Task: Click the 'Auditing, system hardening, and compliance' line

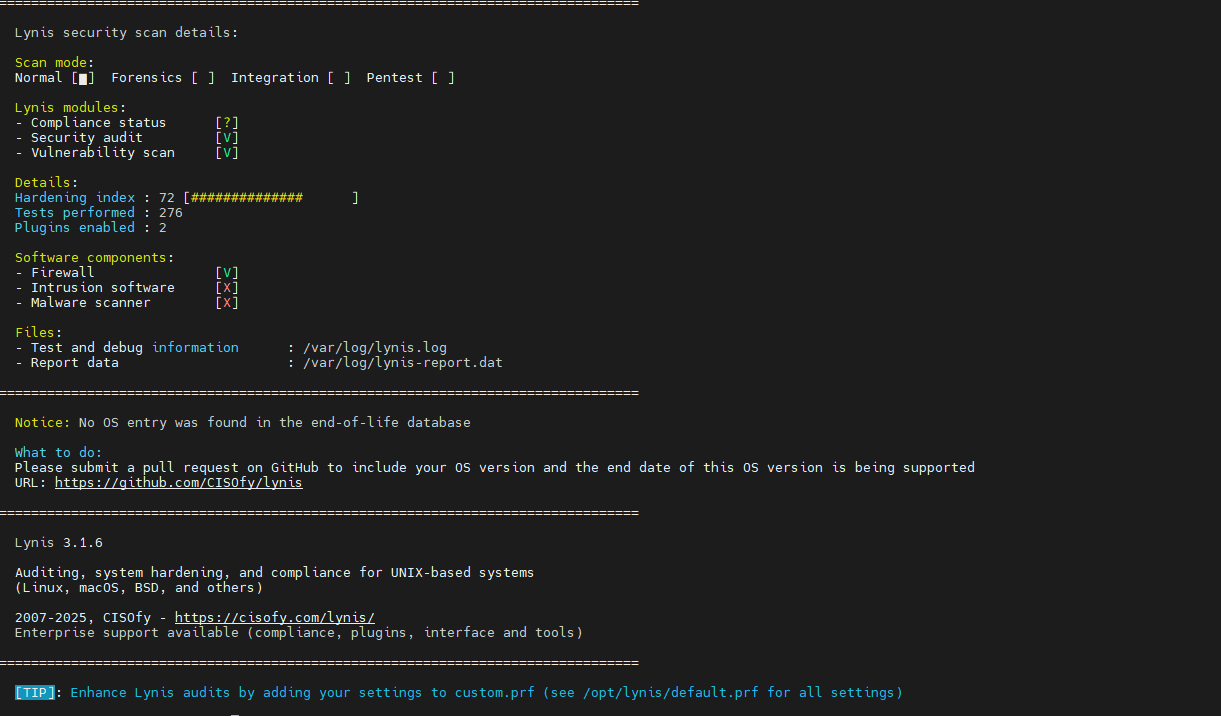Action: [x=275, y=573]
